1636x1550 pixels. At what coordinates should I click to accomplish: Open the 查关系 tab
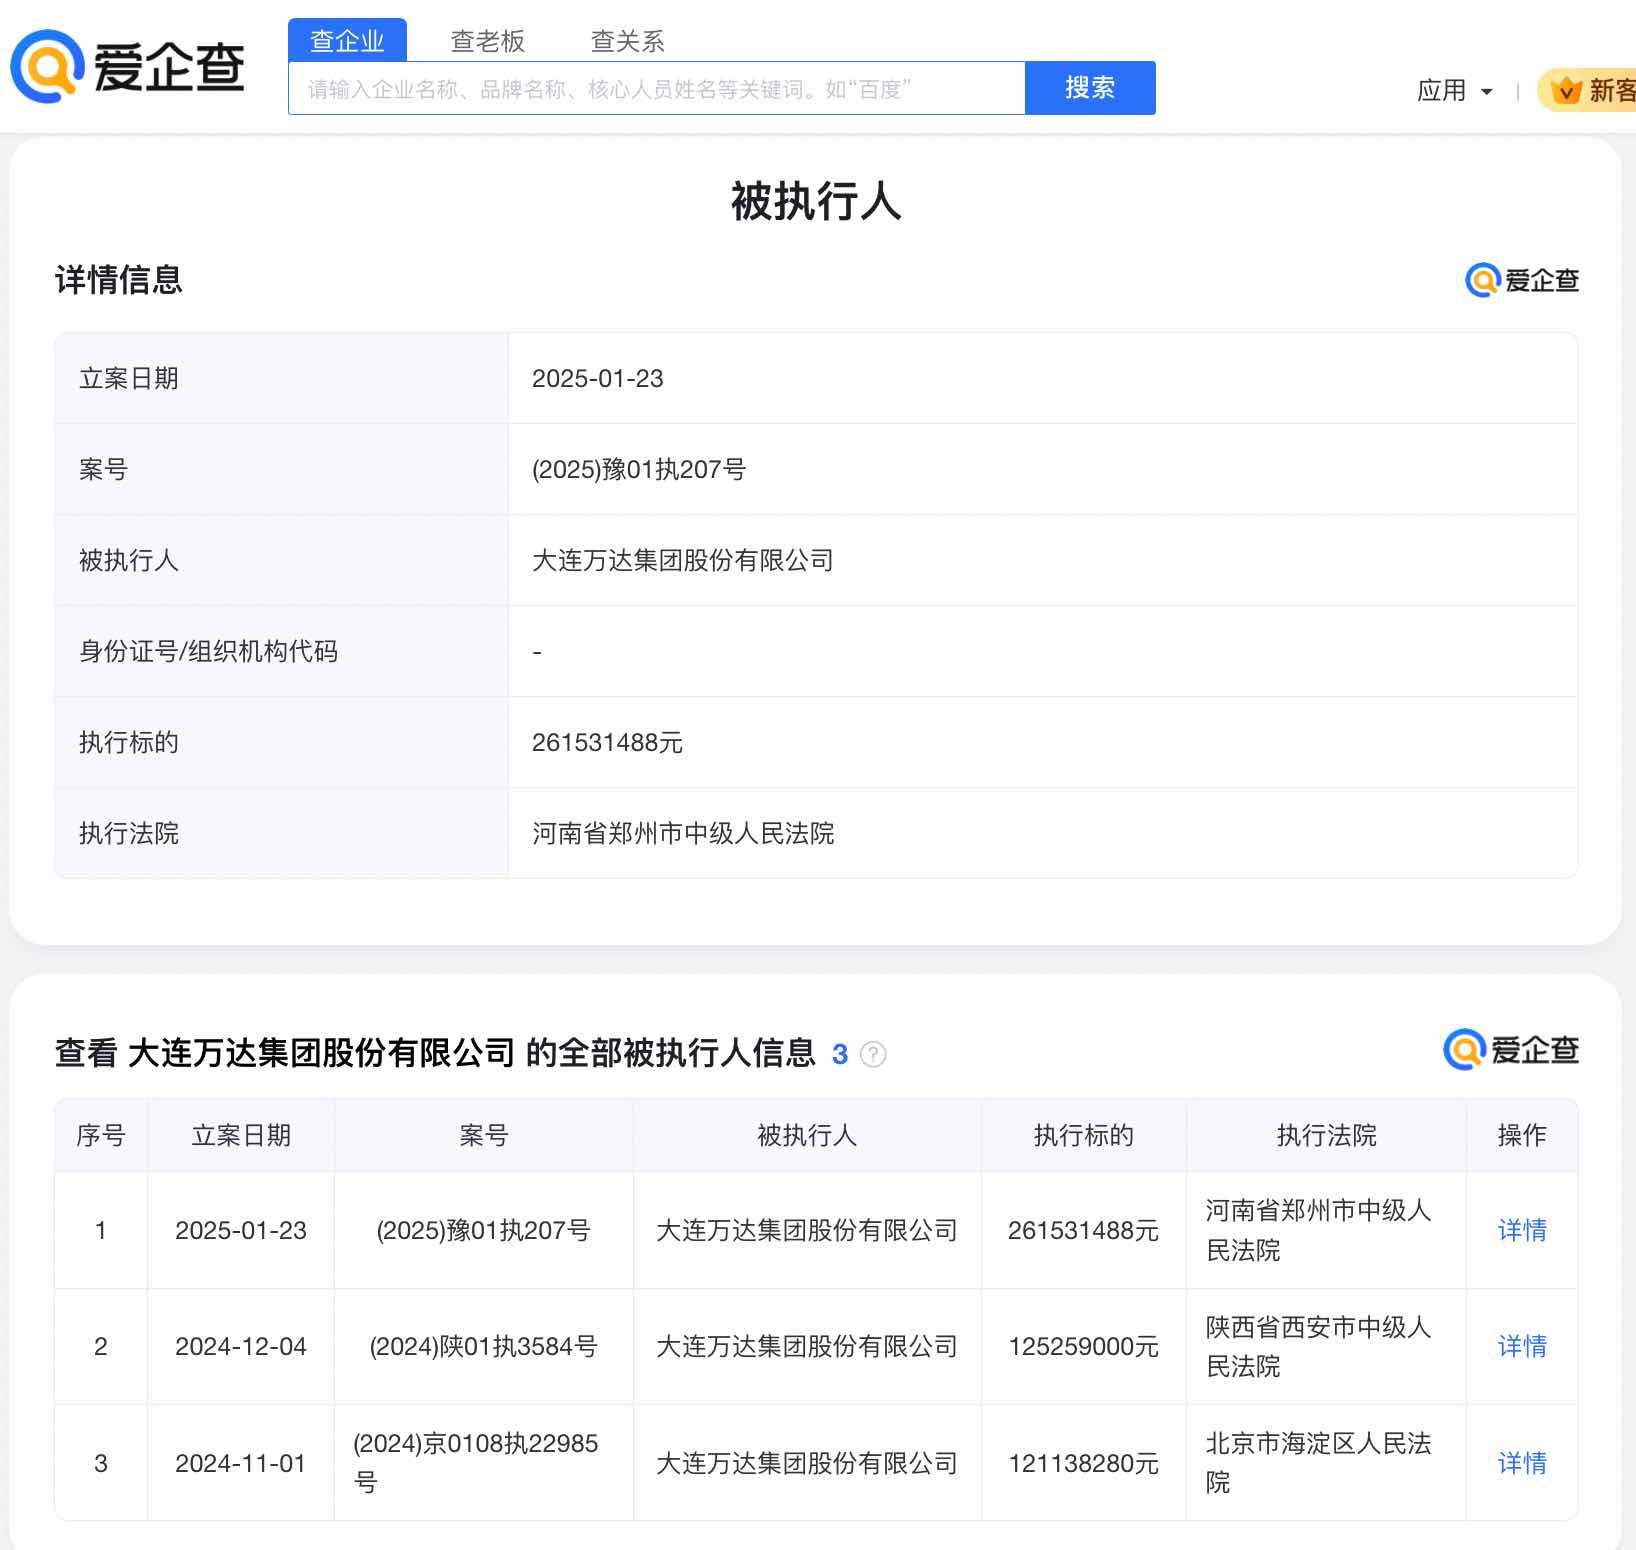pos(628,40)
